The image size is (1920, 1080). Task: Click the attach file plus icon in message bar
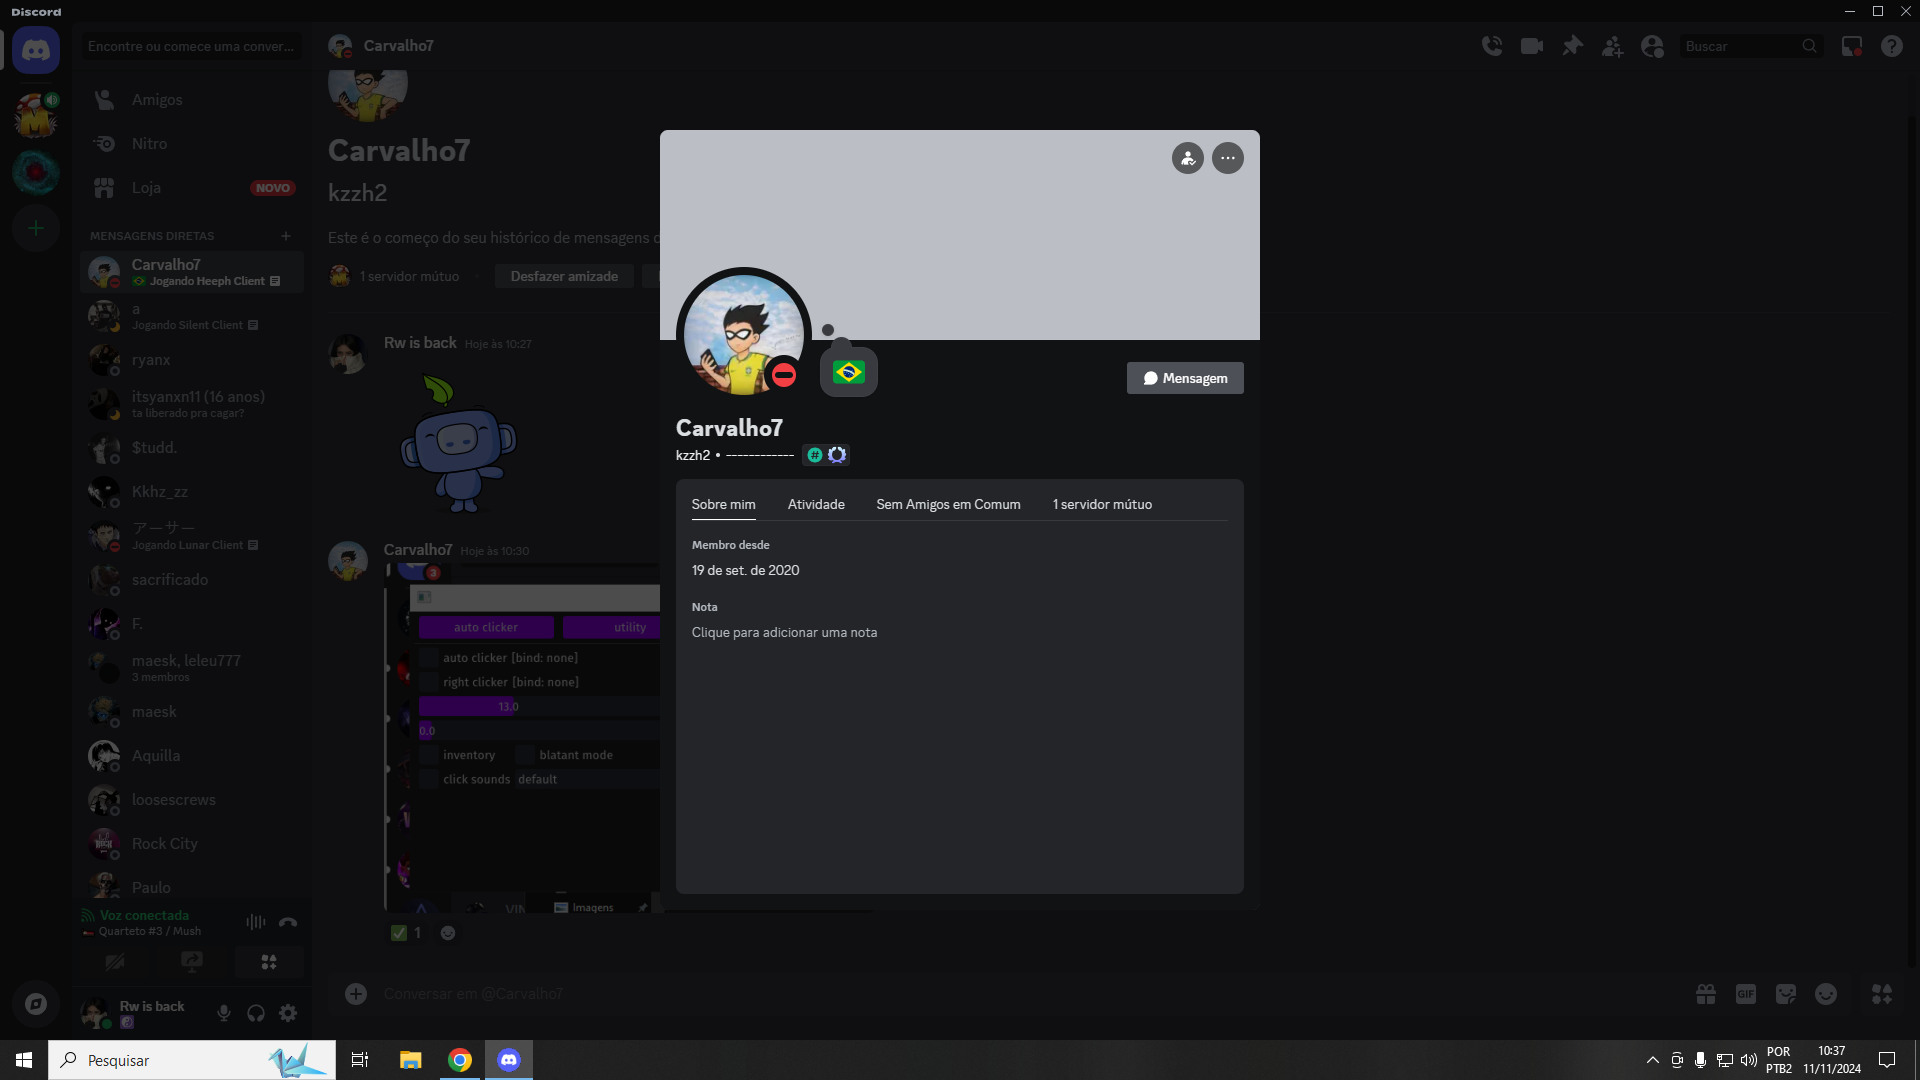[356, 994]
